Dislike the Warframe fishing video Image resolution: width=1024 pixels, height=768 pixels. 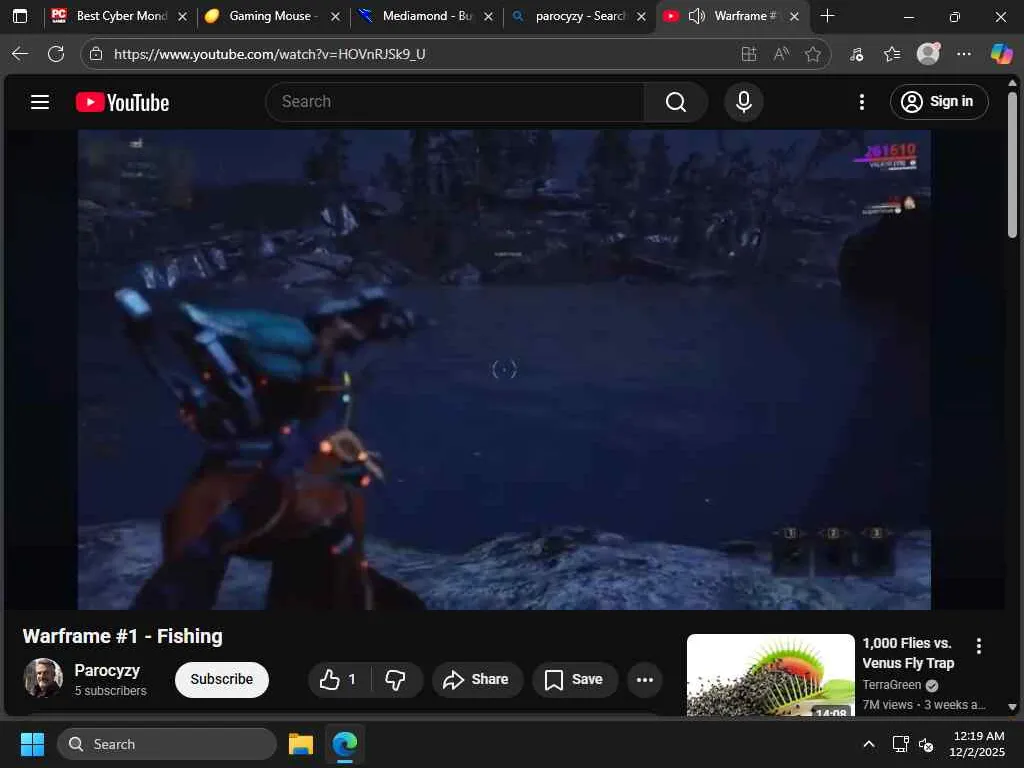tap(396, 680)
